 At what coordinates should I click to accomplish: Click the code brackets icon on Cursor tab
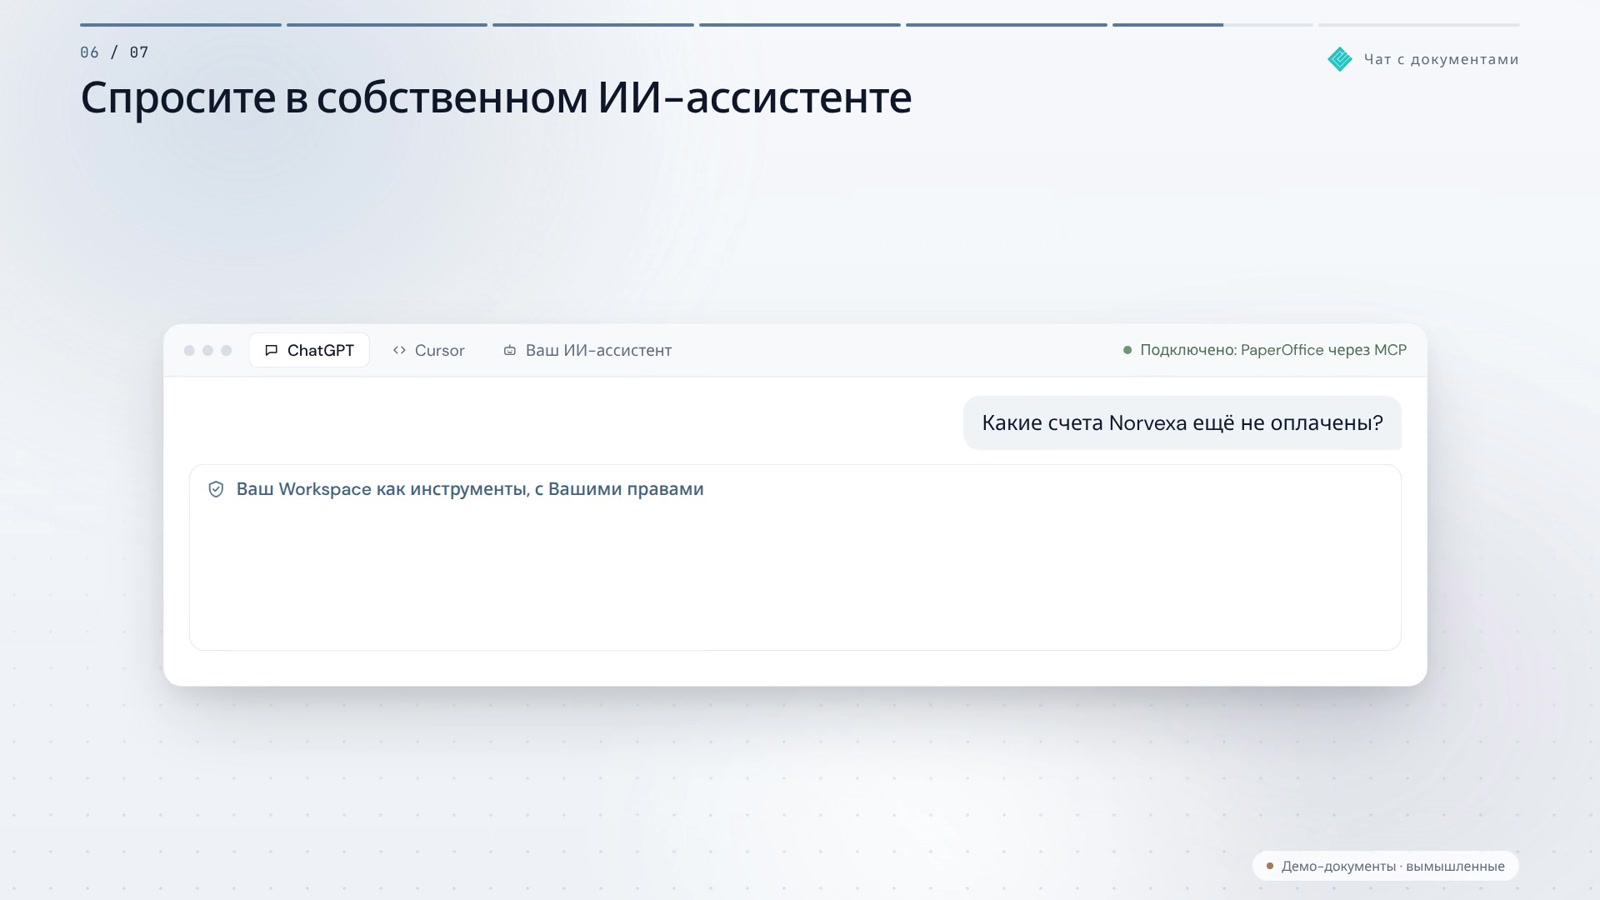pyautogui.click(x=399, y=350)
